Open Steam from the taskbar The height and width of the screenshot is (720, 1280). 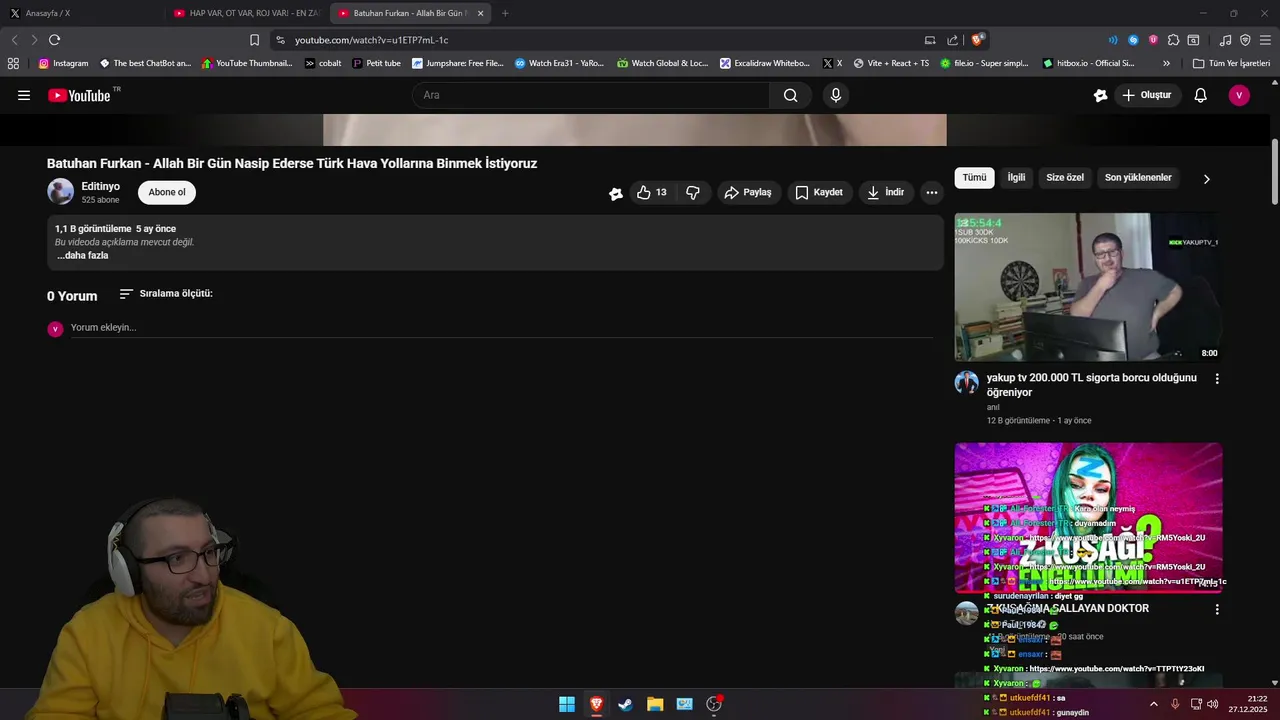pyautogui.click(x=625, y=704)
